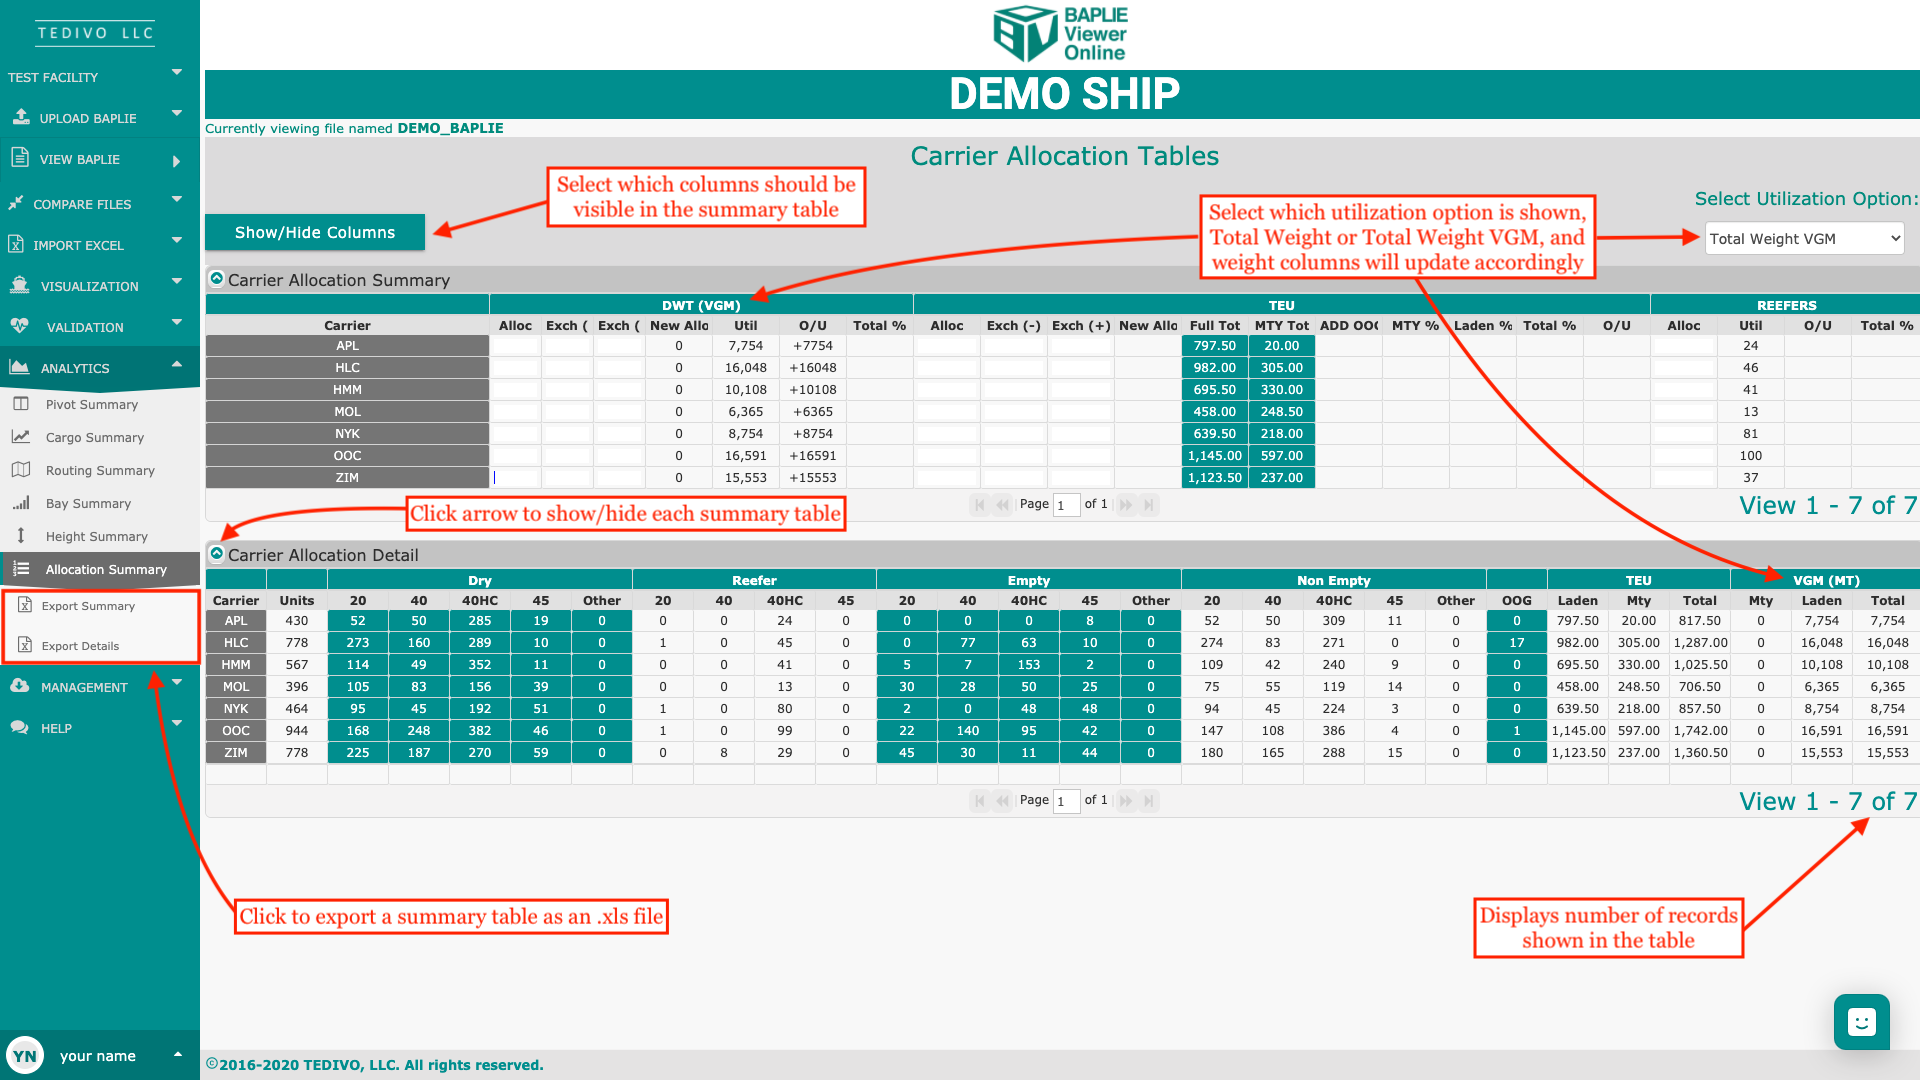The image size is (1920, 1080).
Task: Collapse the Carrier Allocation Detail table
Action: [x=216, y=554]
